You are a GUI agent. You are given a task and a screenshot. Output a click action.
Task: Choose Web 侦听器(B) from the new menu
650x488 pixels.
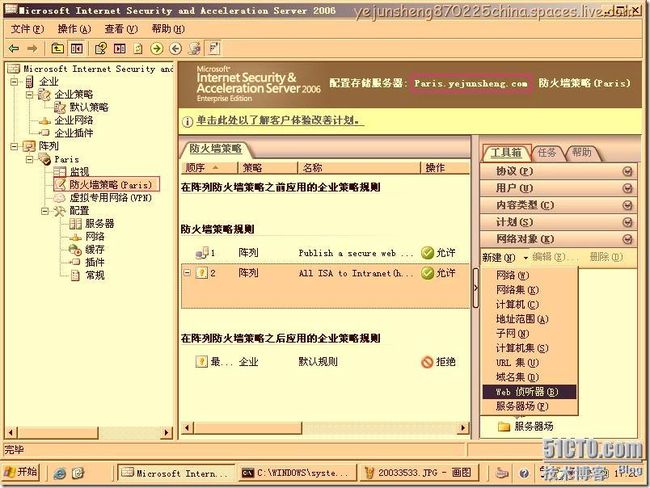(x=529, y=392)
